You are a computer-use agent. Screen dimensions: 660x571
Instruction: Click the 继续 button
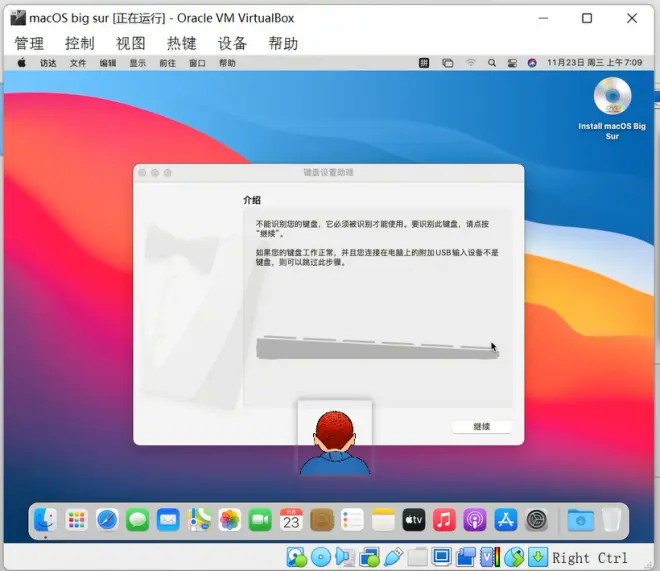(482, 427)
